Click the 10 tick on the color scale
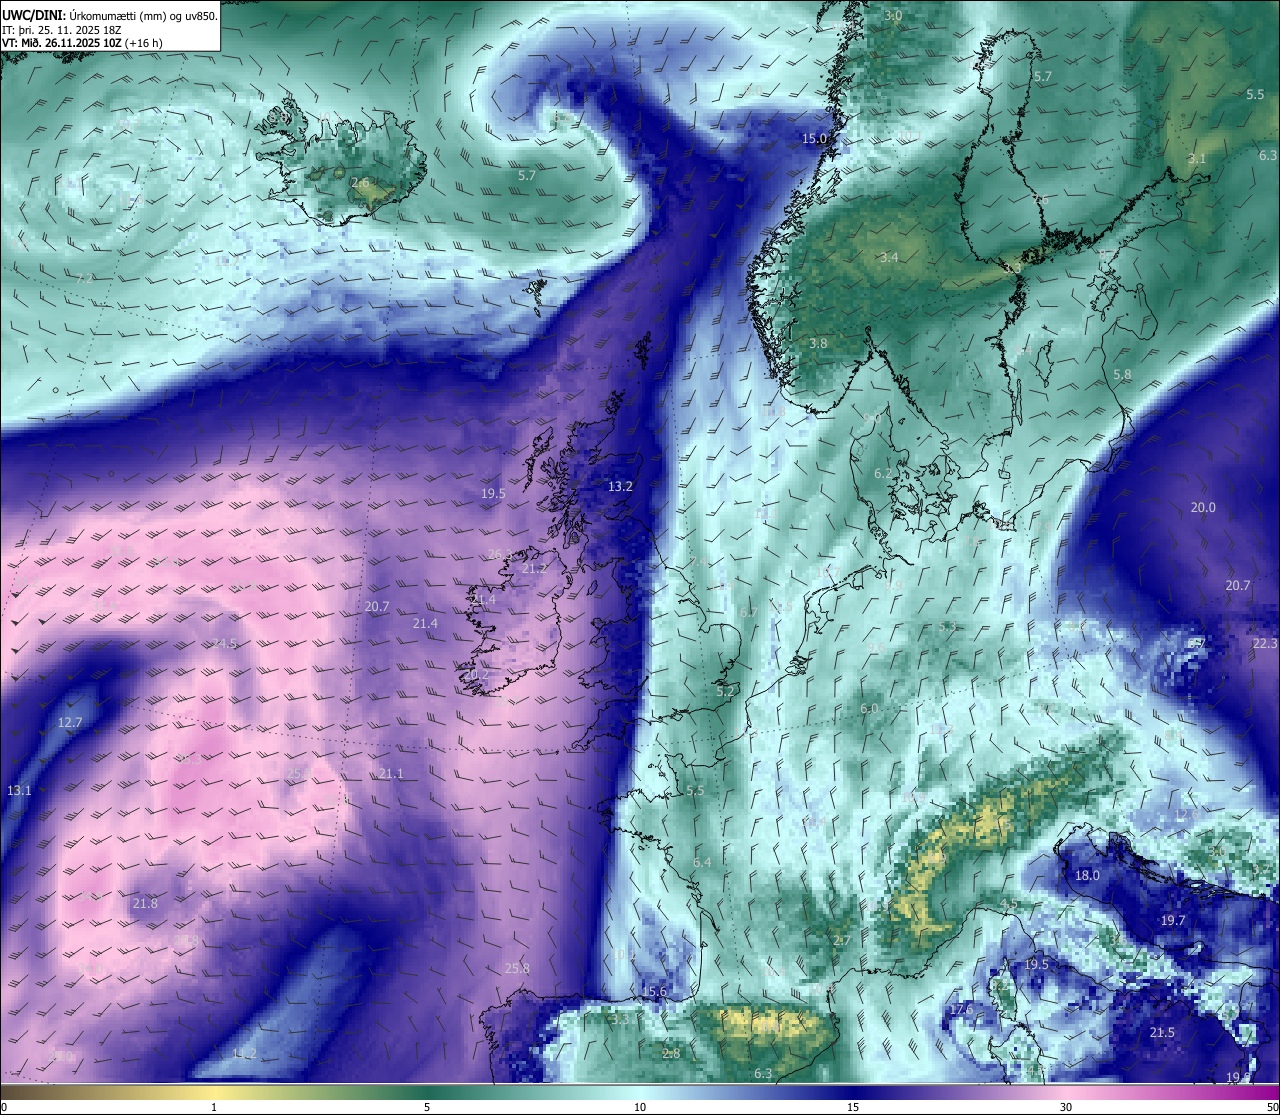Screen dimensions: 1280x1115 pos(640,1107)
